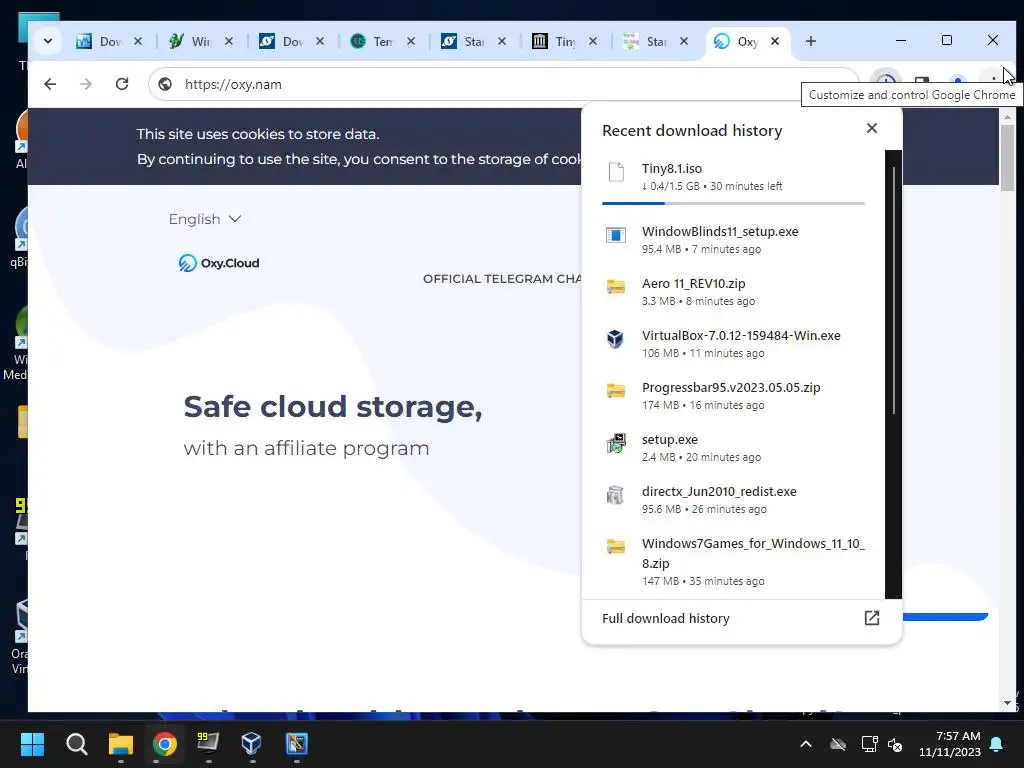1024x768 pixels.
Task: Click the VirtualBox installer cube icon
Action: 615,339
